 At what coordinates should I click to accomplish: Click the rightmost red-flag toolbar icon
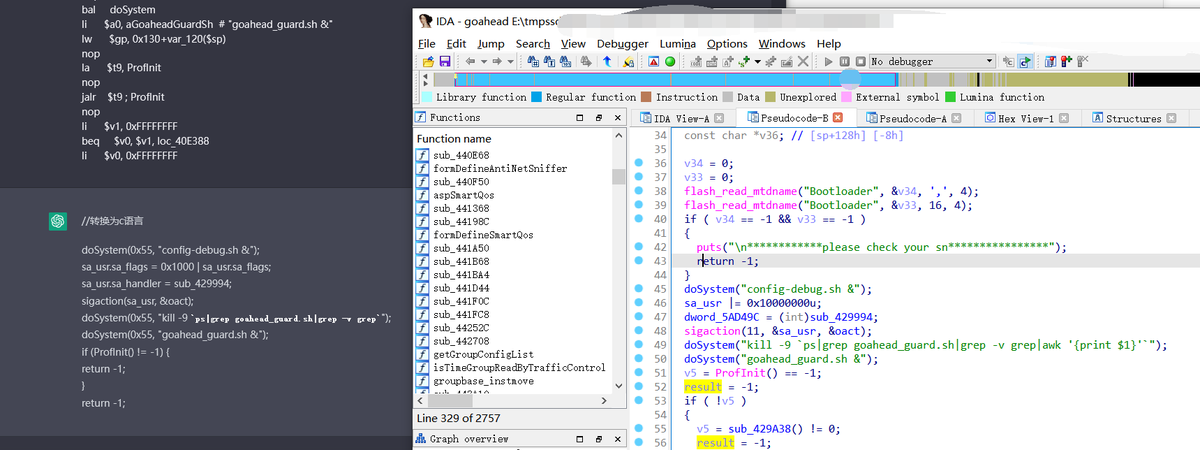[1084, 61]
